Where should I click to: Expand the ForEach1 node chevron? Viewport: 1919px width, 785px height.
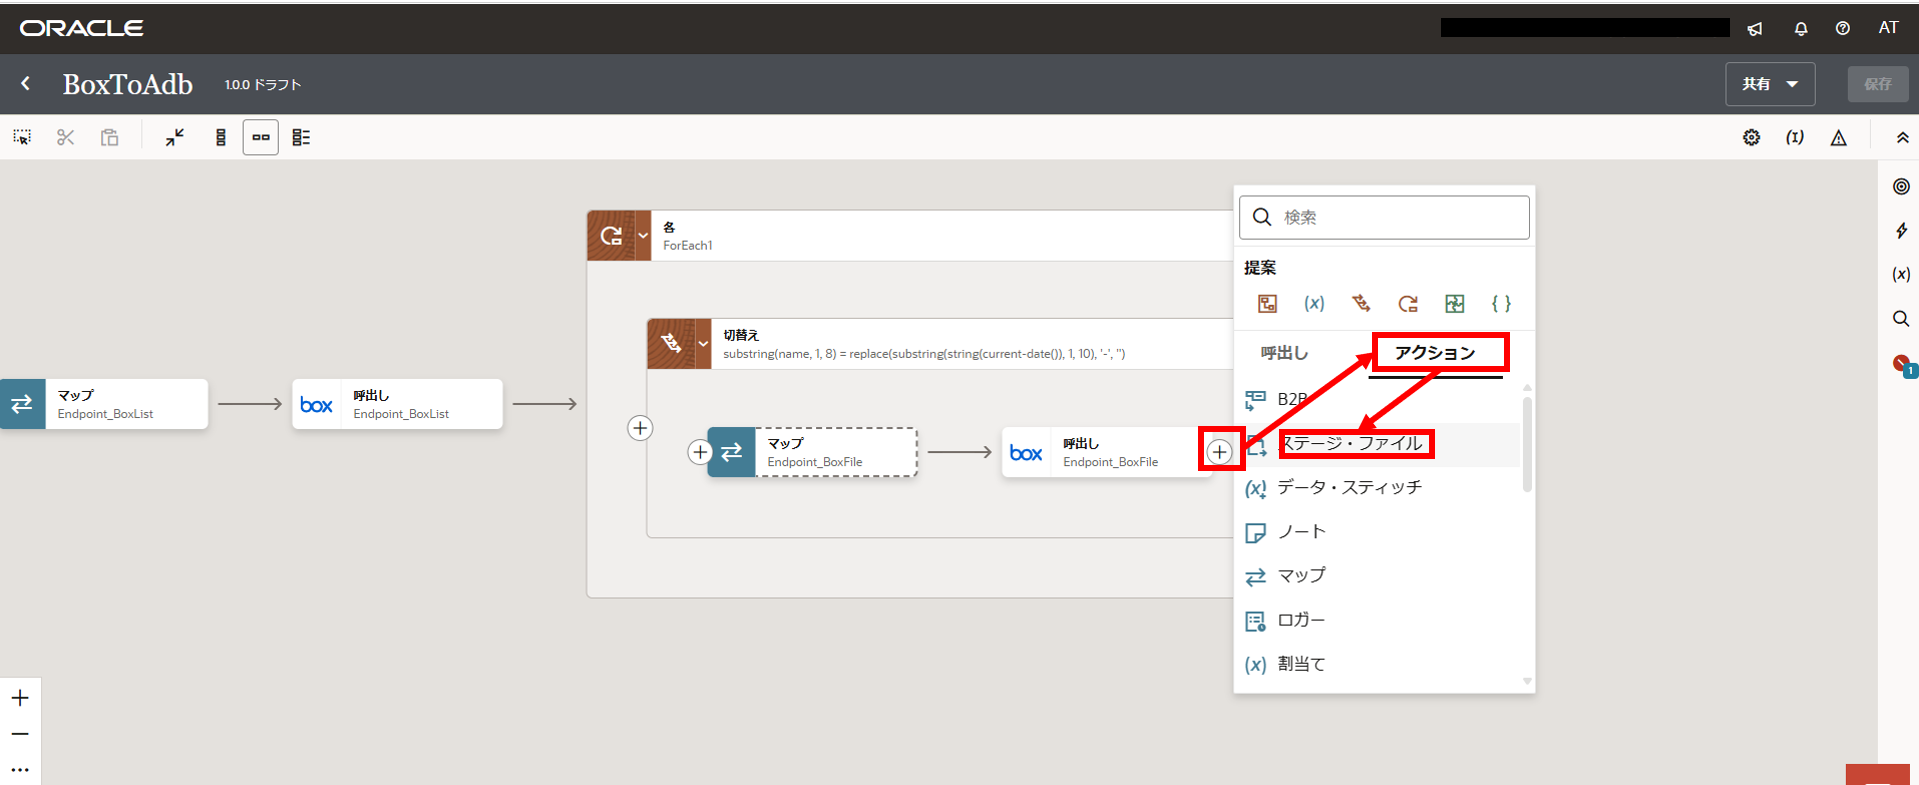click(x=643, y=236)
